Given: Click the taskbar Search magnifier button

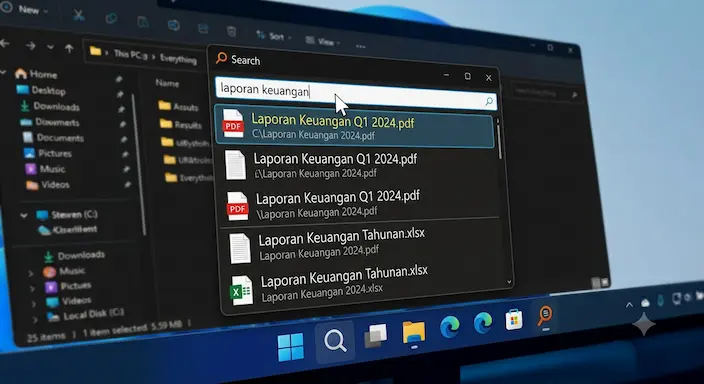Looking at the screenshot, I should point(335,341).
